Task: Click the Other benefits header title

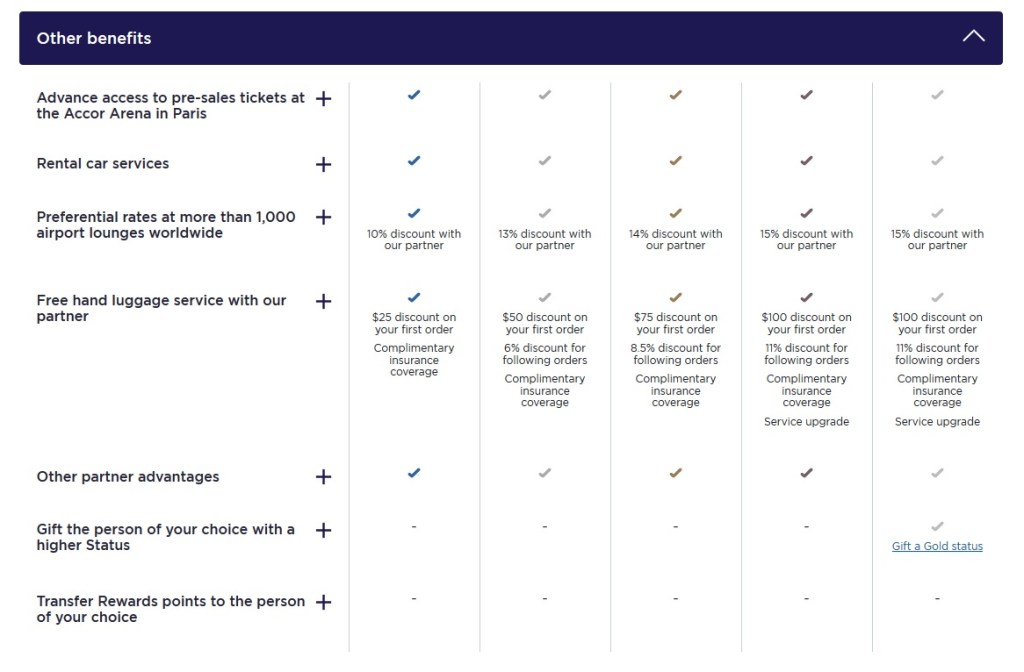Action: (94, 38)
